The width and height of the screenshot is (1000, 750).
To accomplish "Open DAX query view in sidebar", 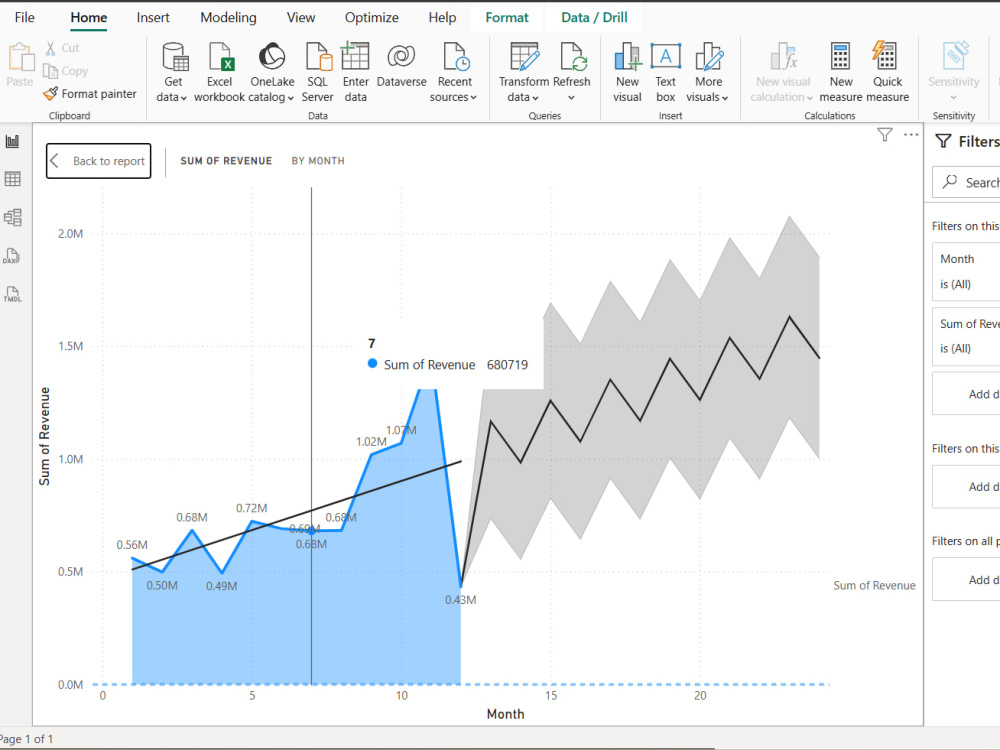I will (x=11, y=256).
